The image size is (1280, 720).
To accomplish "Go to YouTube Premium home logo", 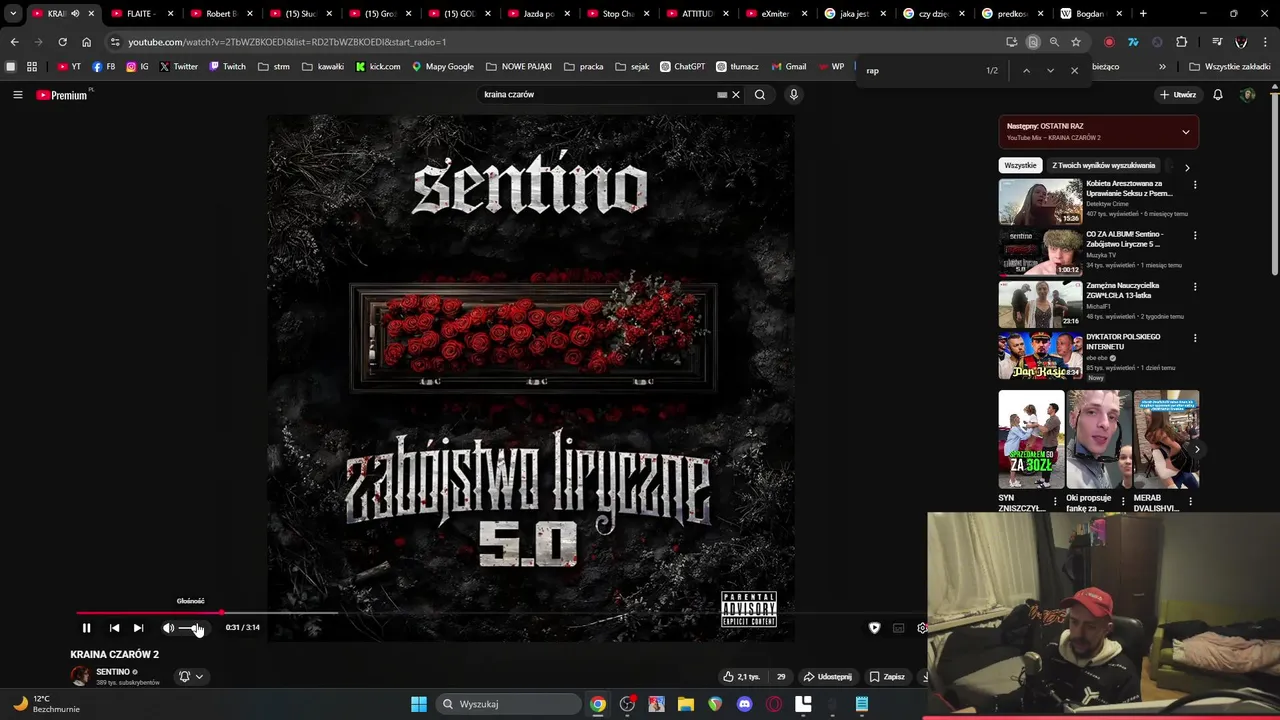I will (62, 95).
